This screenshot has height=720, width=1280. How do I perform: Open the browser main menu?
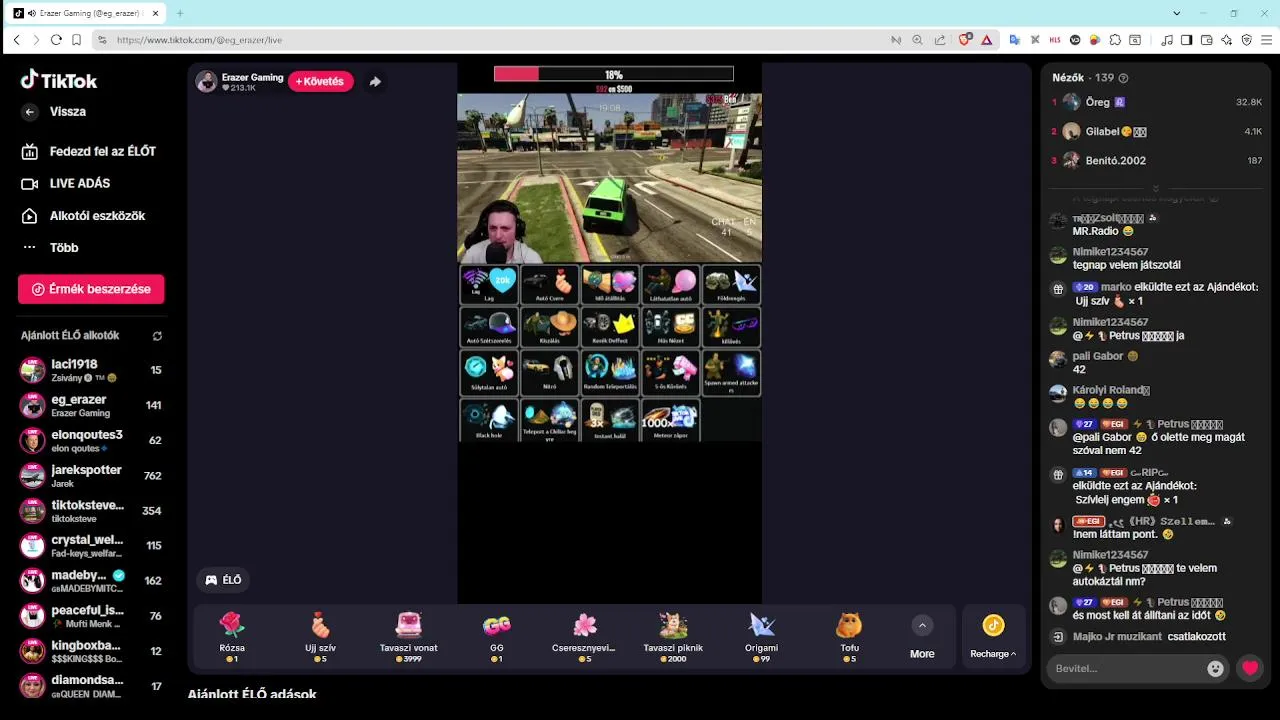coord(1267,40)
